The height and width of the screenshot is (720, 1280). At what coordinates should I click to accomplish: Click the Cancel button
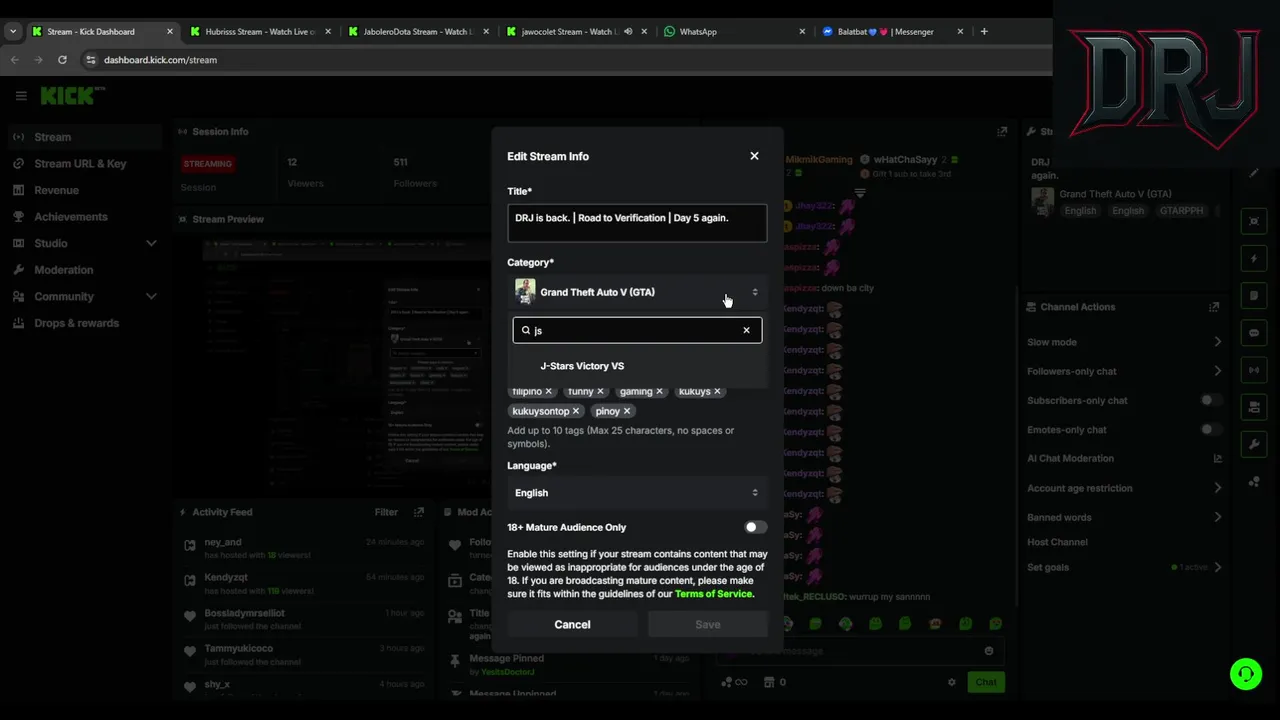[x=572, y=624]
